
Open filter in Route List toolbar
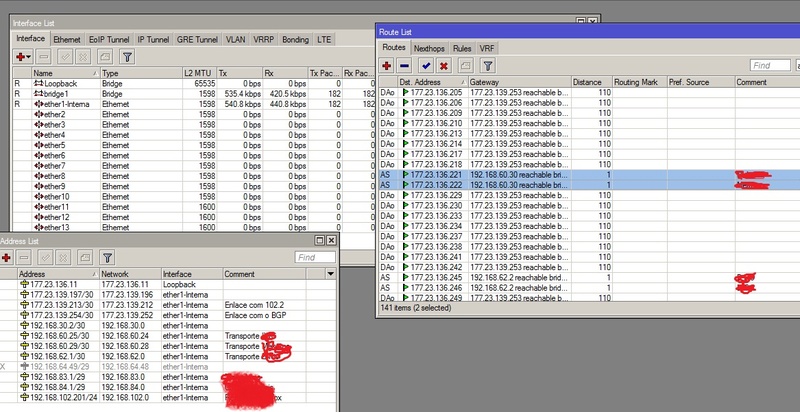(x=488, y=65)
